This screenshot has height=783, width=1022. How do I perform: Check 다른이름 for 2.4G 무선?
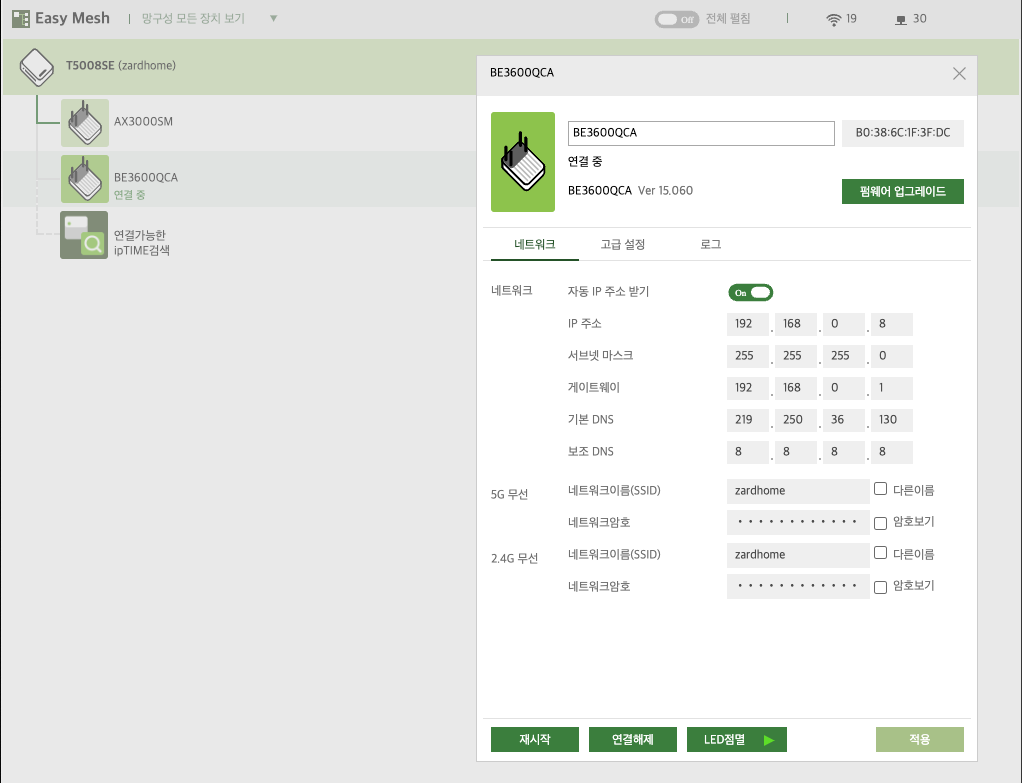pyautogui.click(x=881, y=553)
